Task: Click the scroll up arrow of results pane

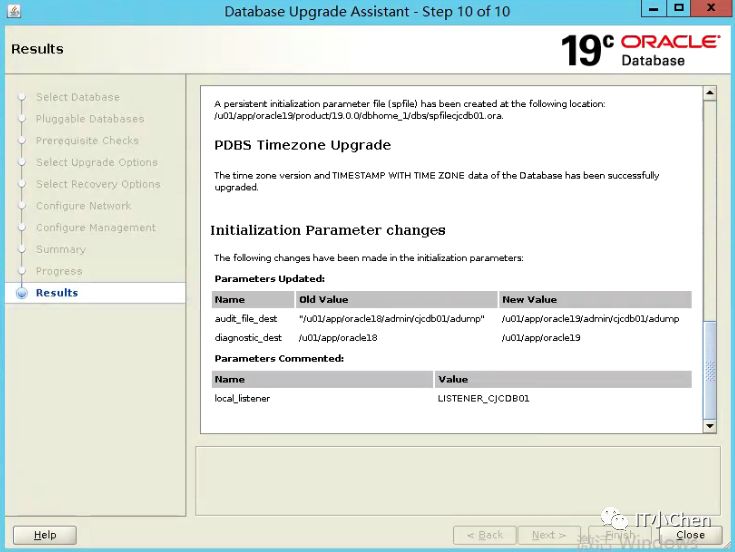Action: 710,93
